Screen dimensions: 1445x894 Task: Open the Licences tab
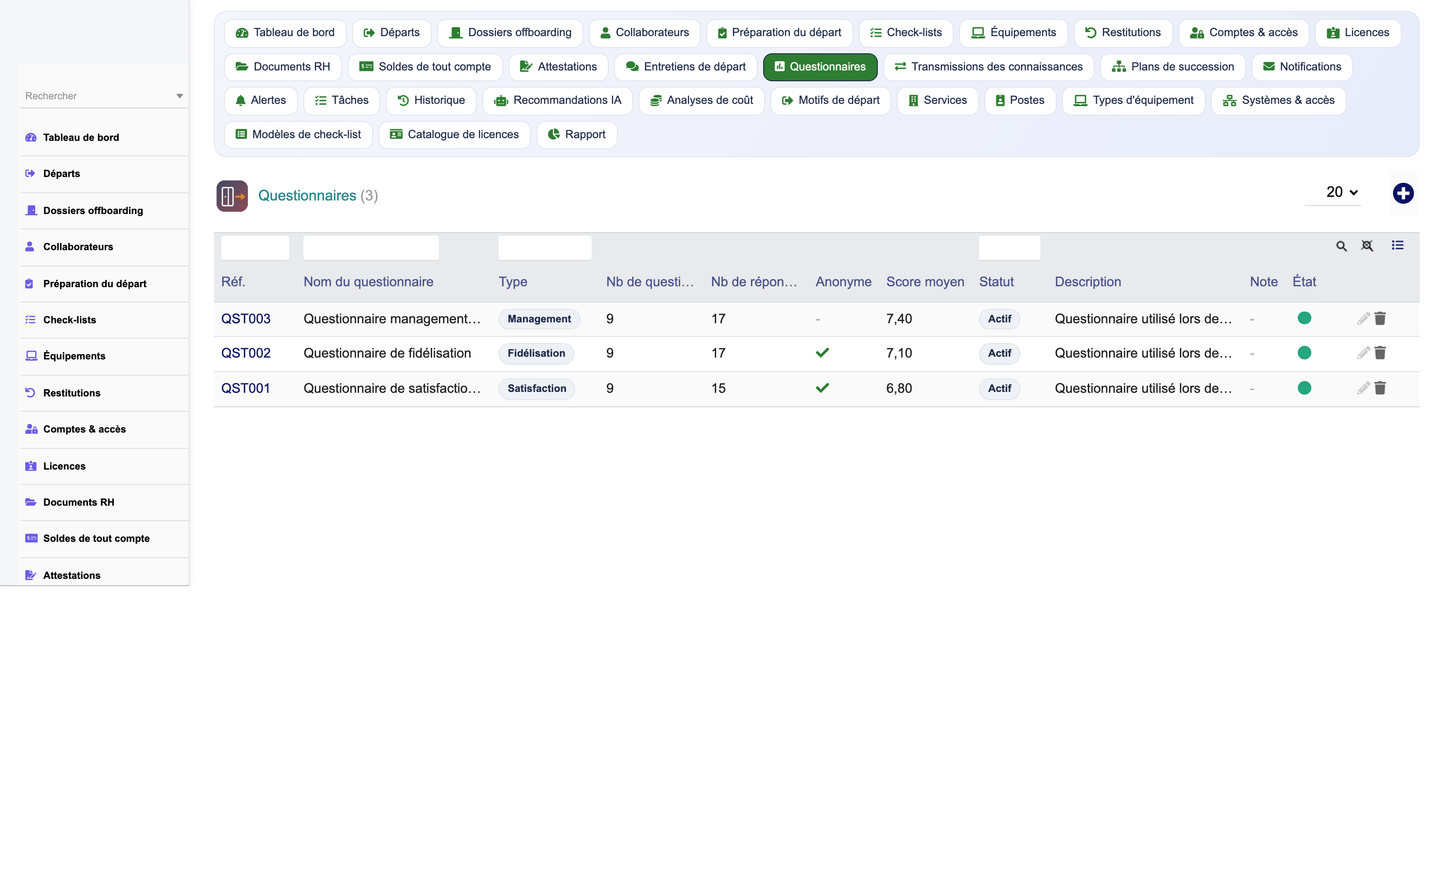tap(1358, 33)
